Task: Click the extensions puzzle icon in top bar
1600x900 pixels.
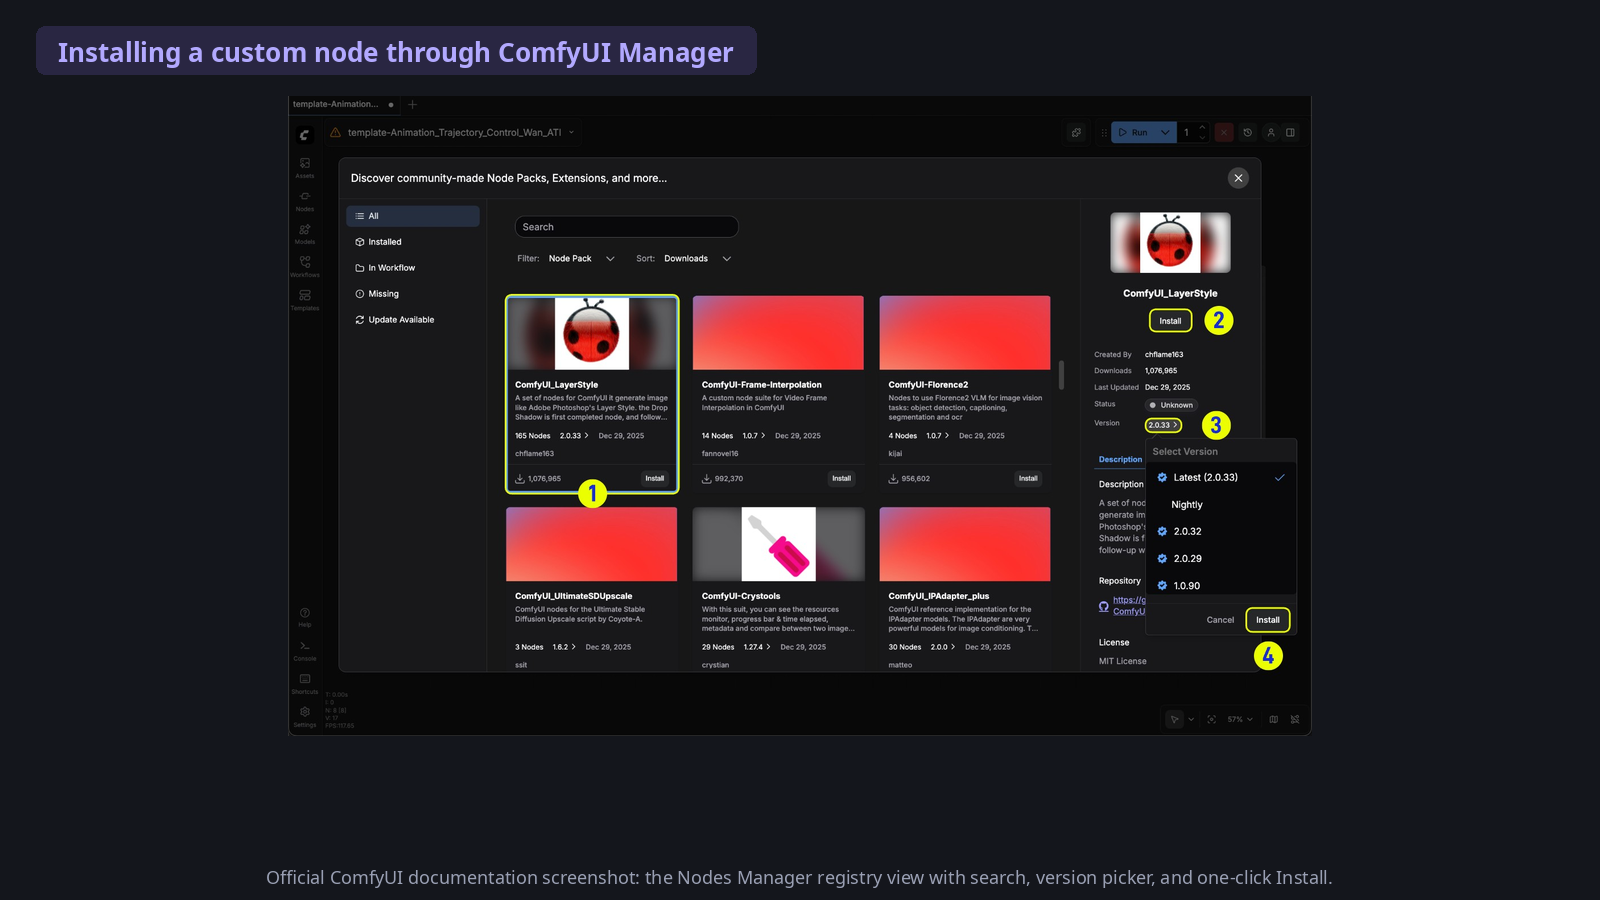Action: pyautogui.click(x=1076, y=132)
